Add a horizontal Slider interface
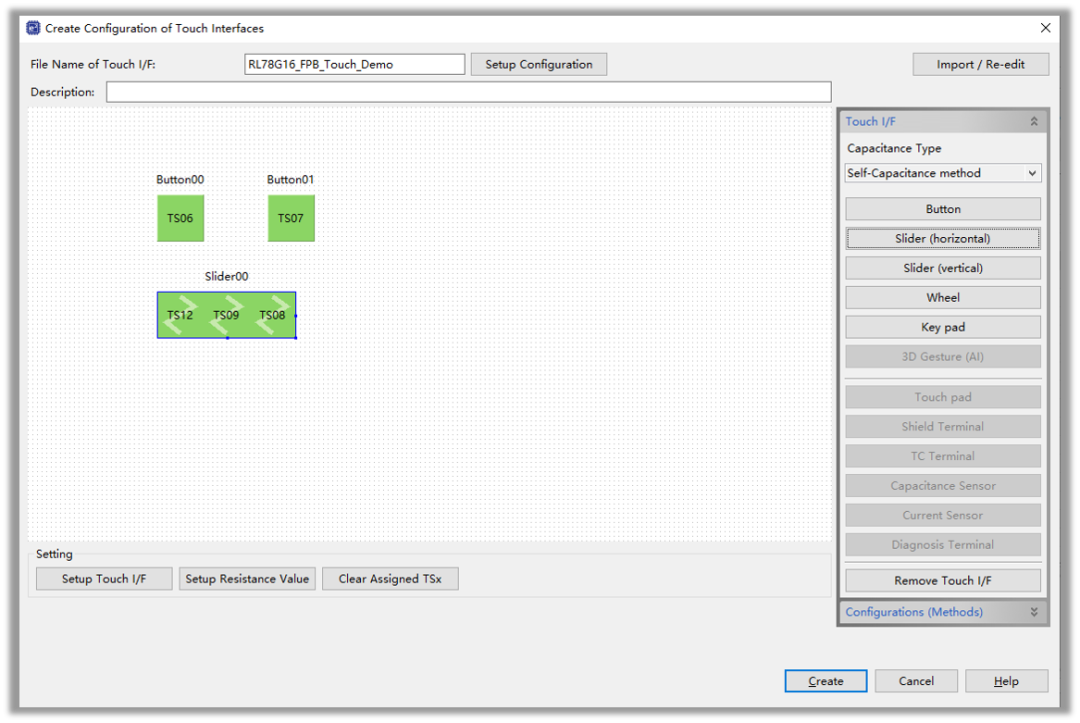This screenshot has height=723, width=1080. coord(942,239)
